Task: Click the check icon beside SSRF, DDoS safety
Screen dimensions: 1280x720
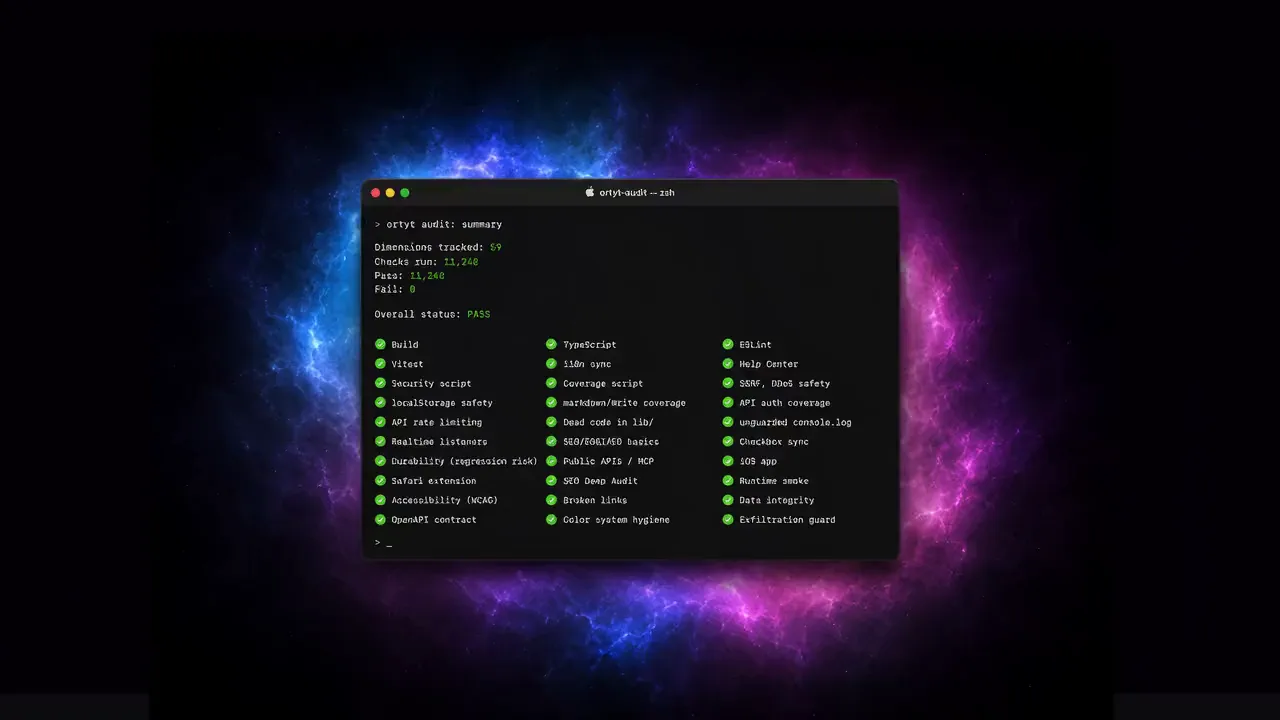Action: coord(728,383)
